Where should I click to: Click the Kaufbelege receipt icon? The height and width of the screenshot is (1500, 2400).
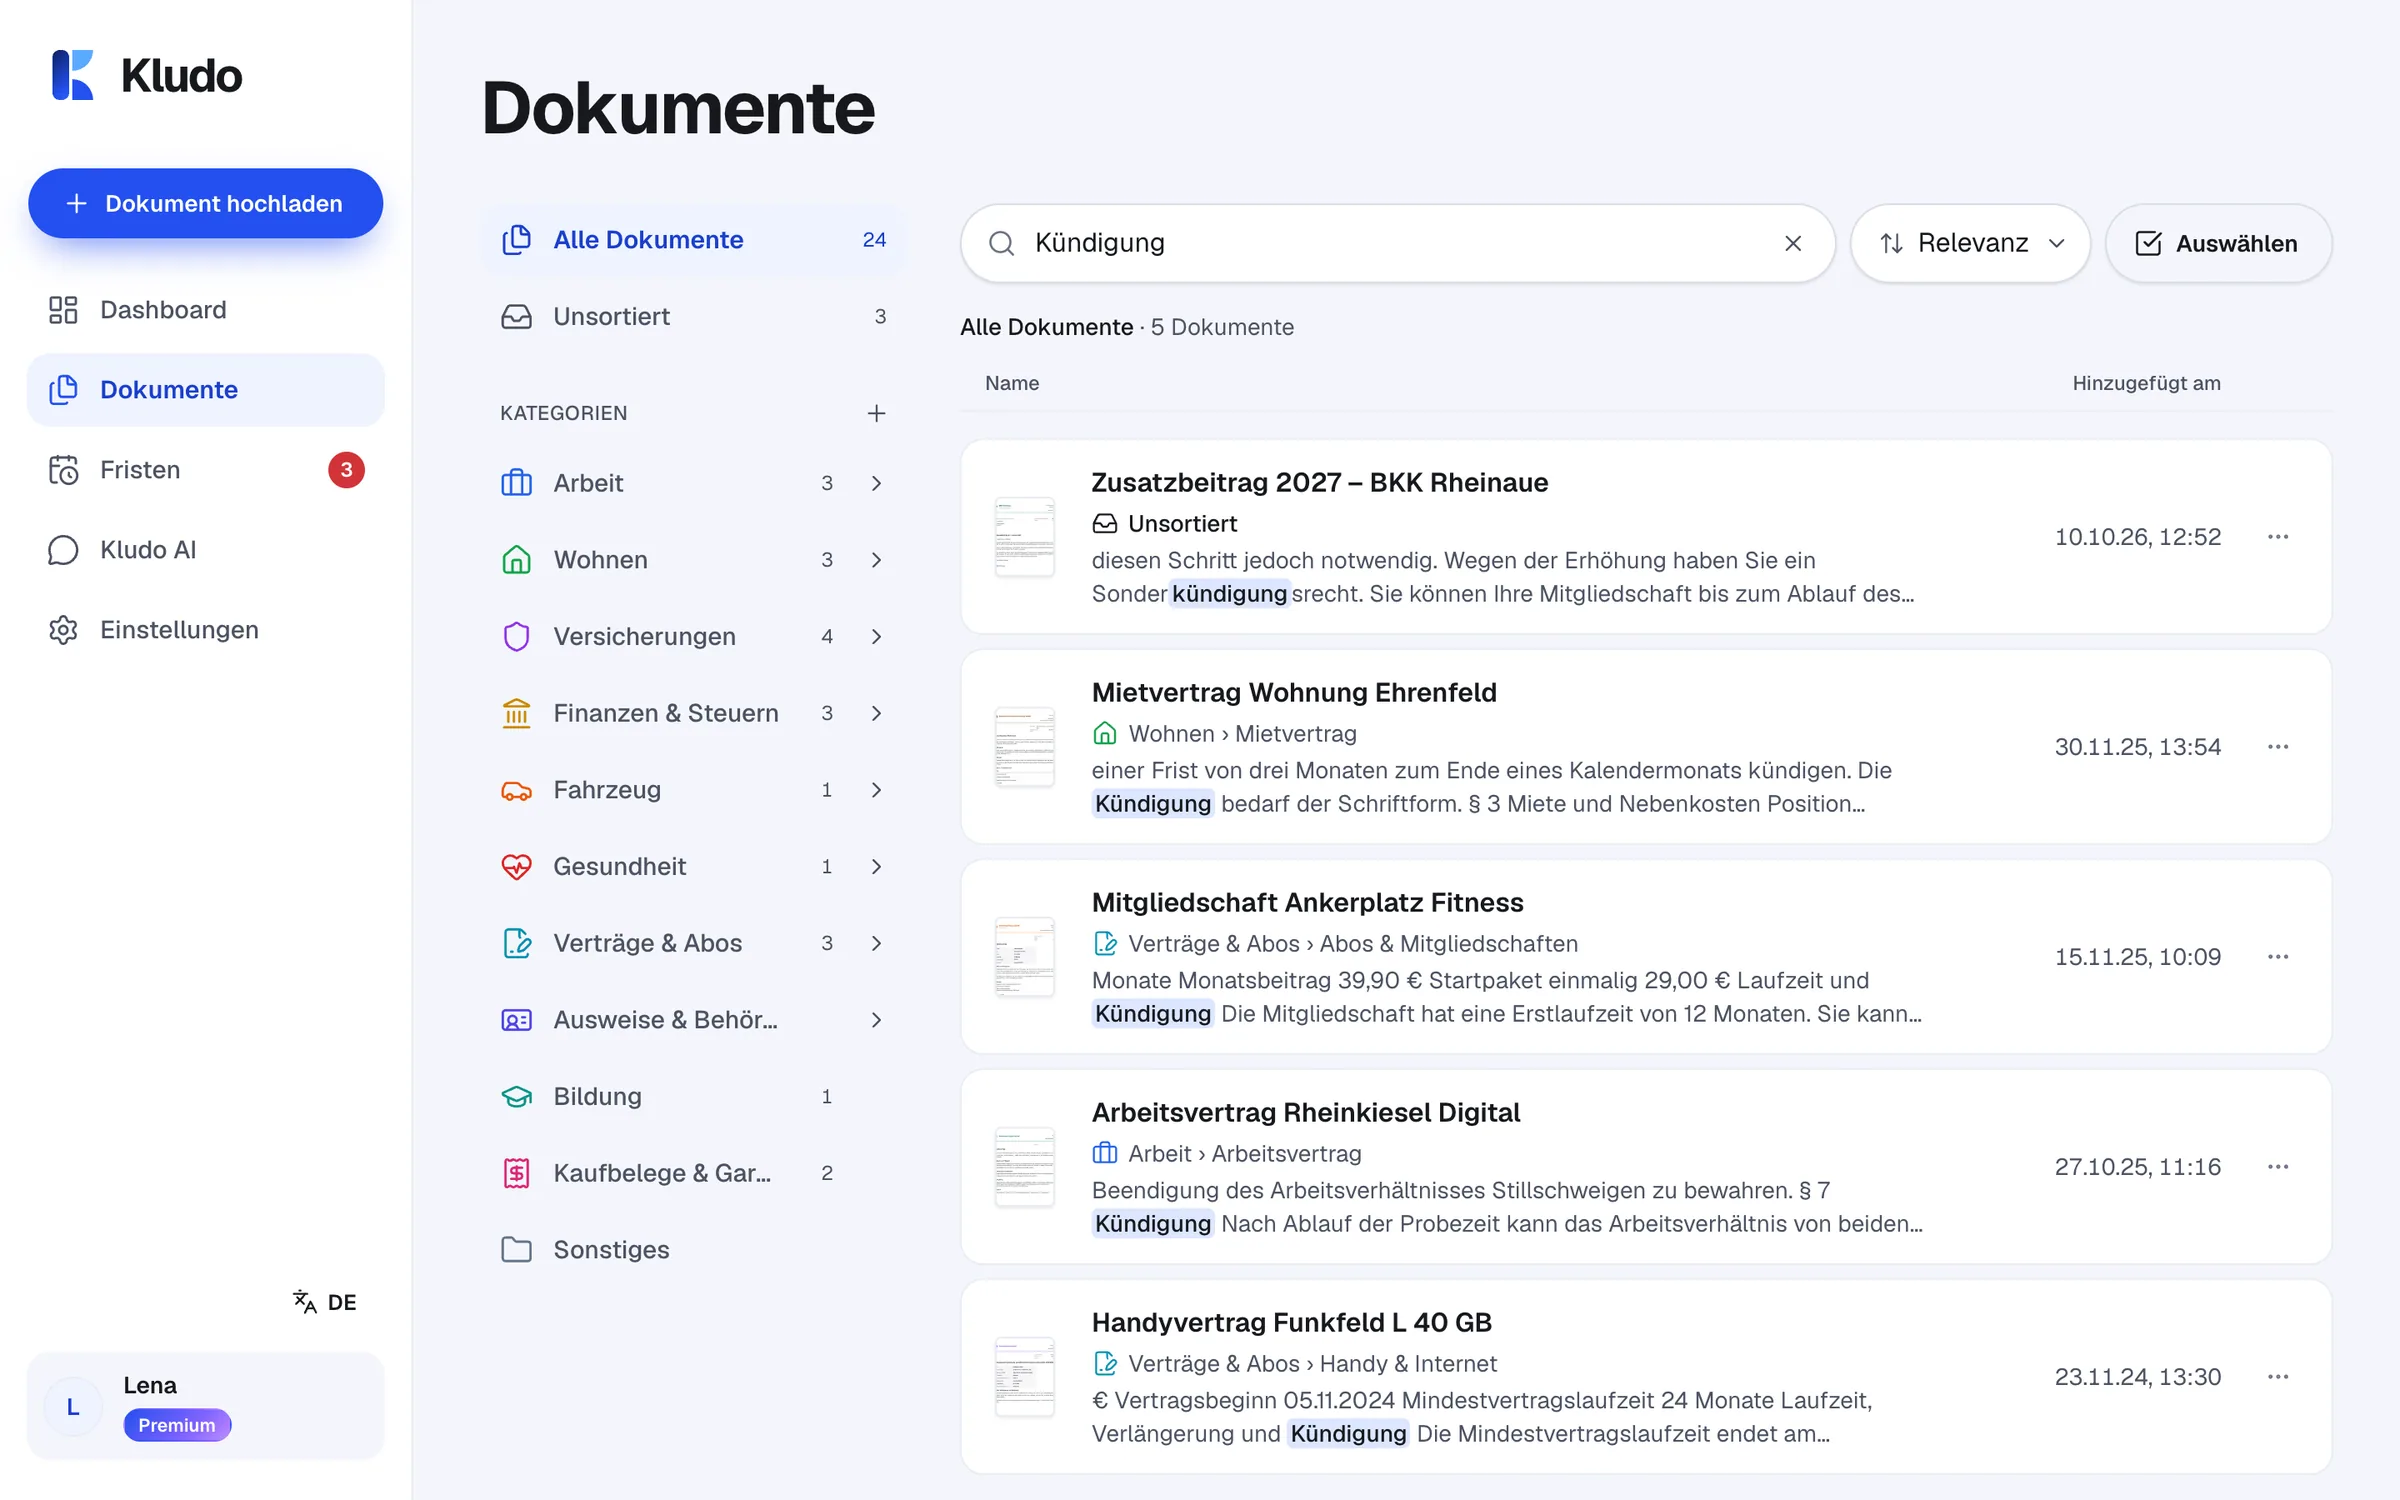point(516,1173)
